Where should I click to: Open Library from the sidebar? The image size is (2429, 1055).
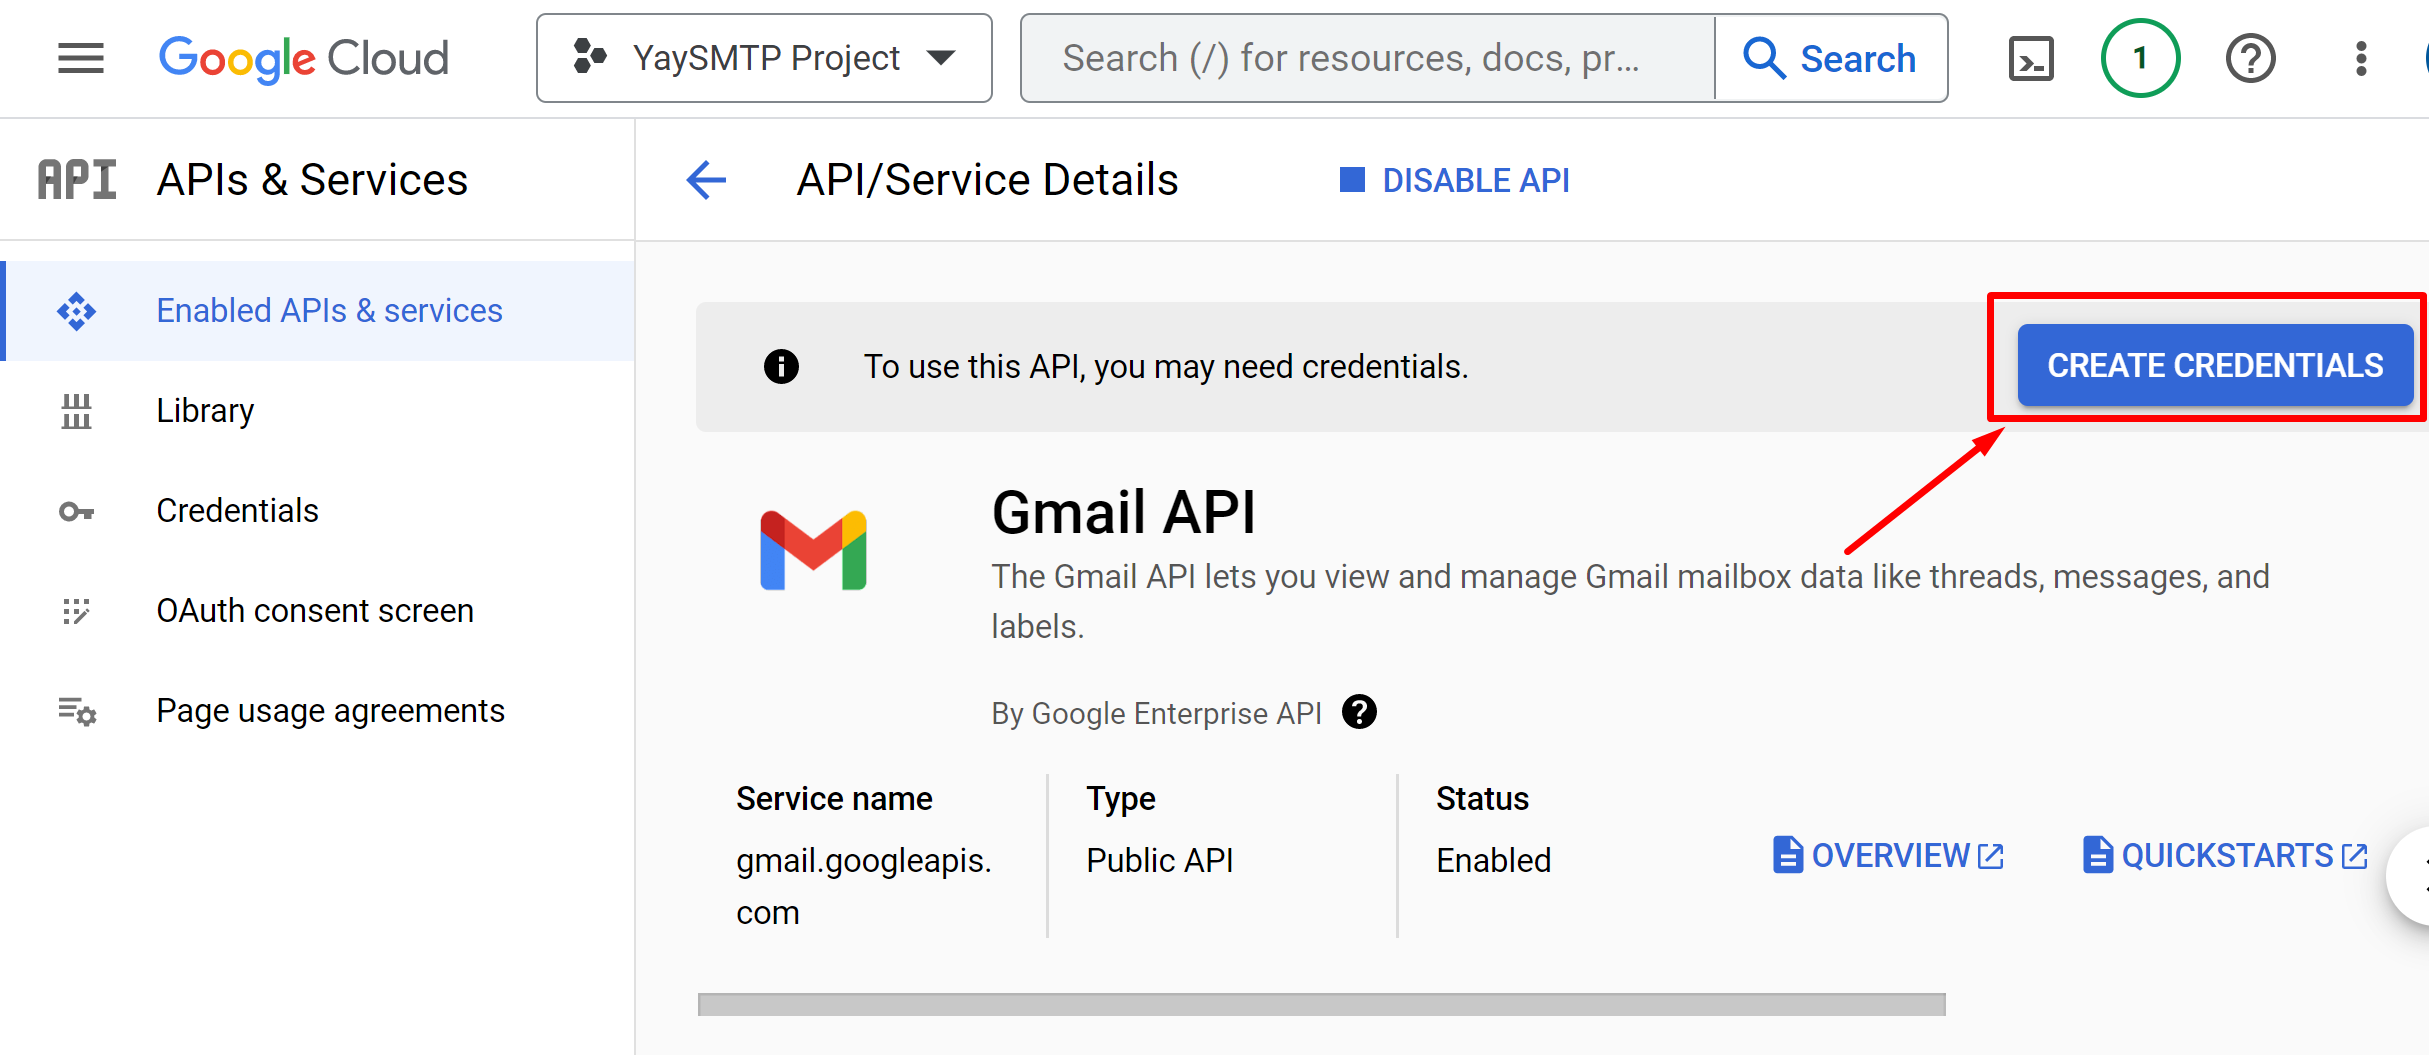point(205,411)
